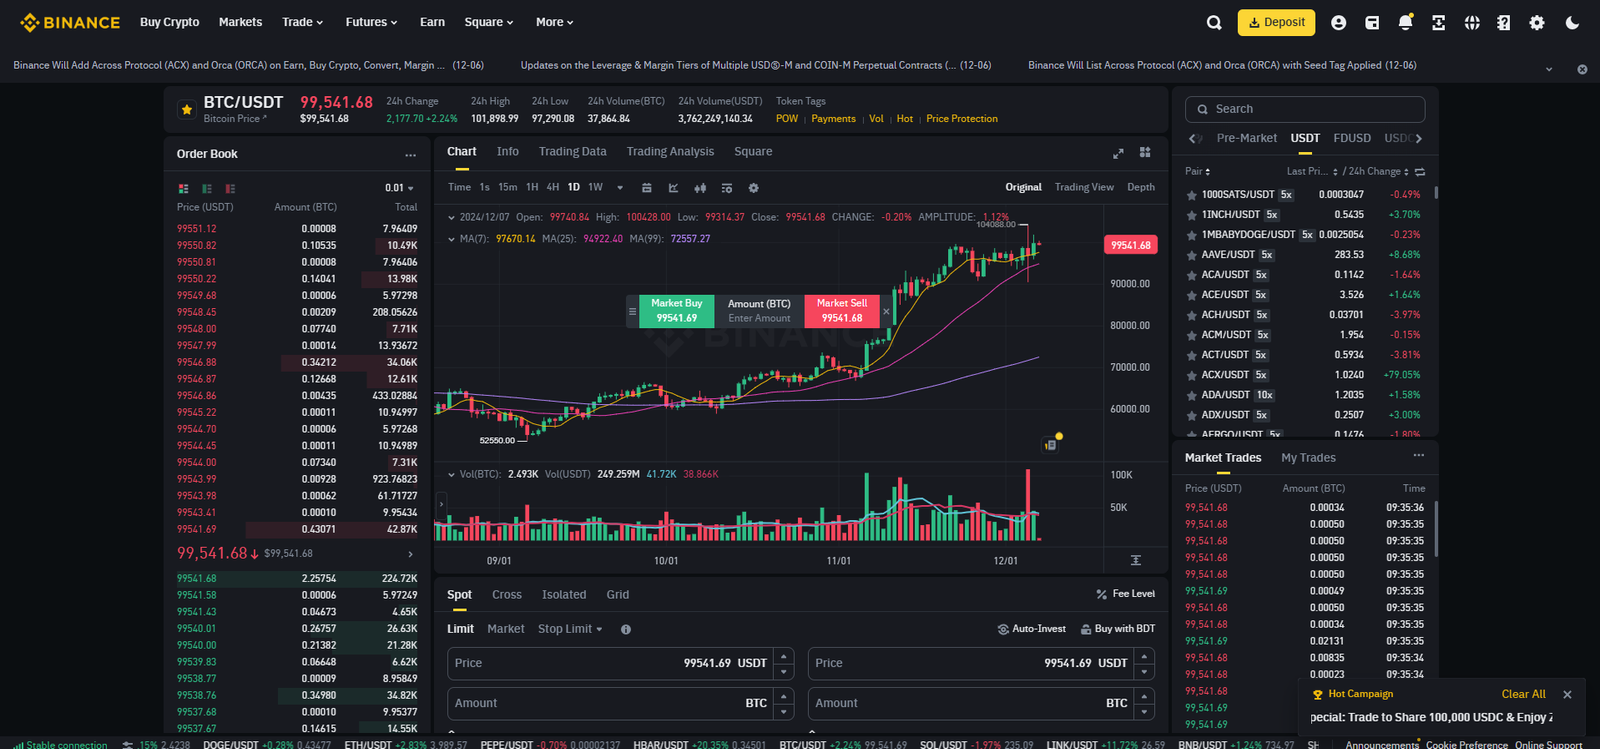
Task: Show both buy and sell order book view
Action: coord(183,188)
